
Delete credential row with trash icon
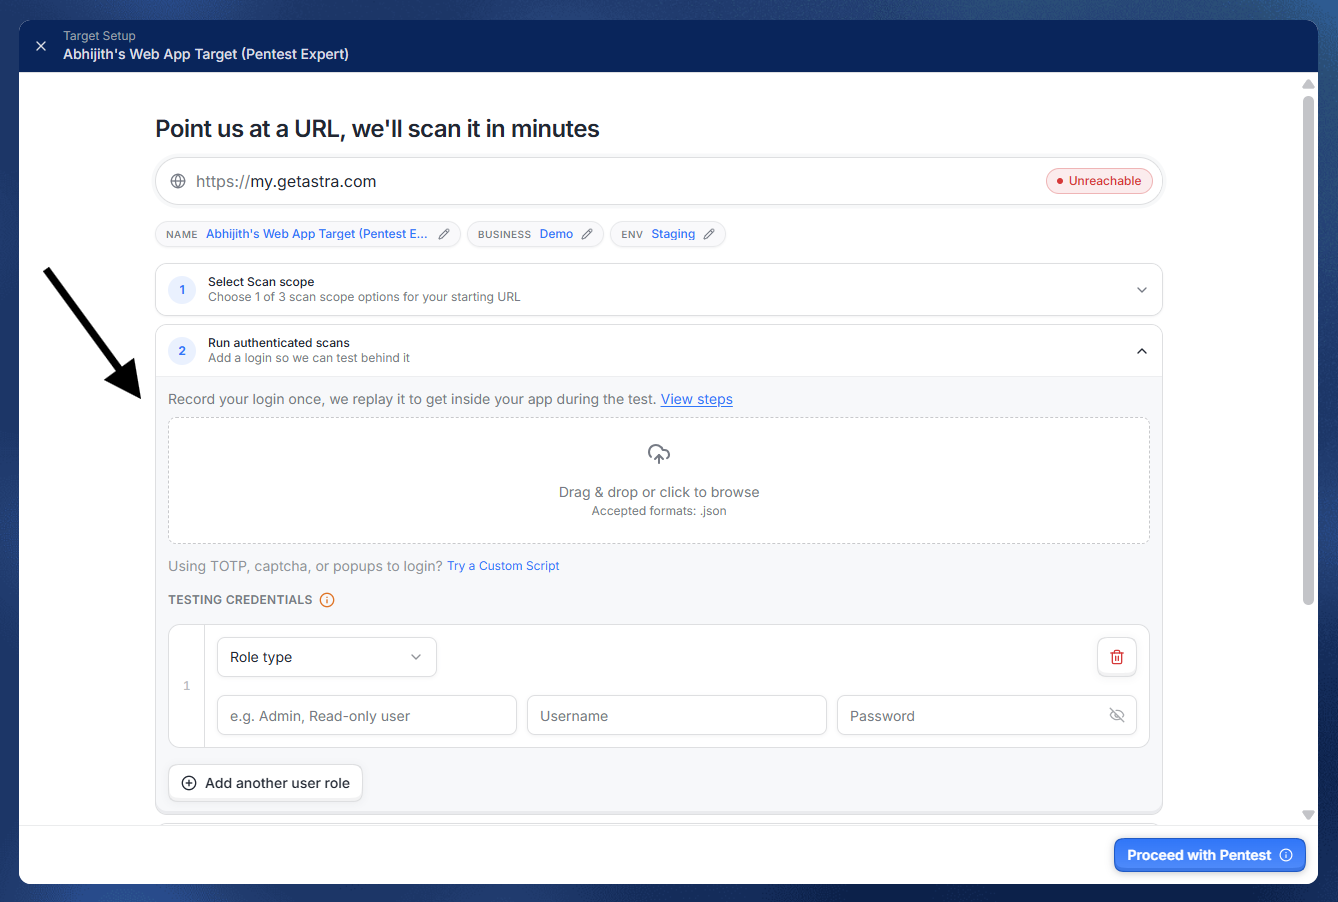(1117, 657)
